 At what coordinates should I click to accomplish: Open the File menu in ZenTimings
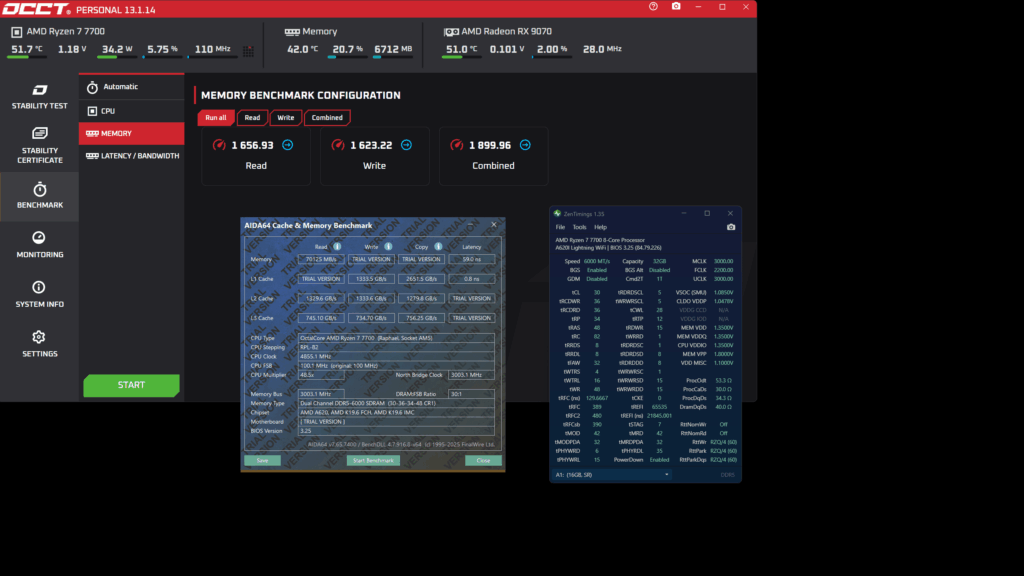click(x=560, y=227)
